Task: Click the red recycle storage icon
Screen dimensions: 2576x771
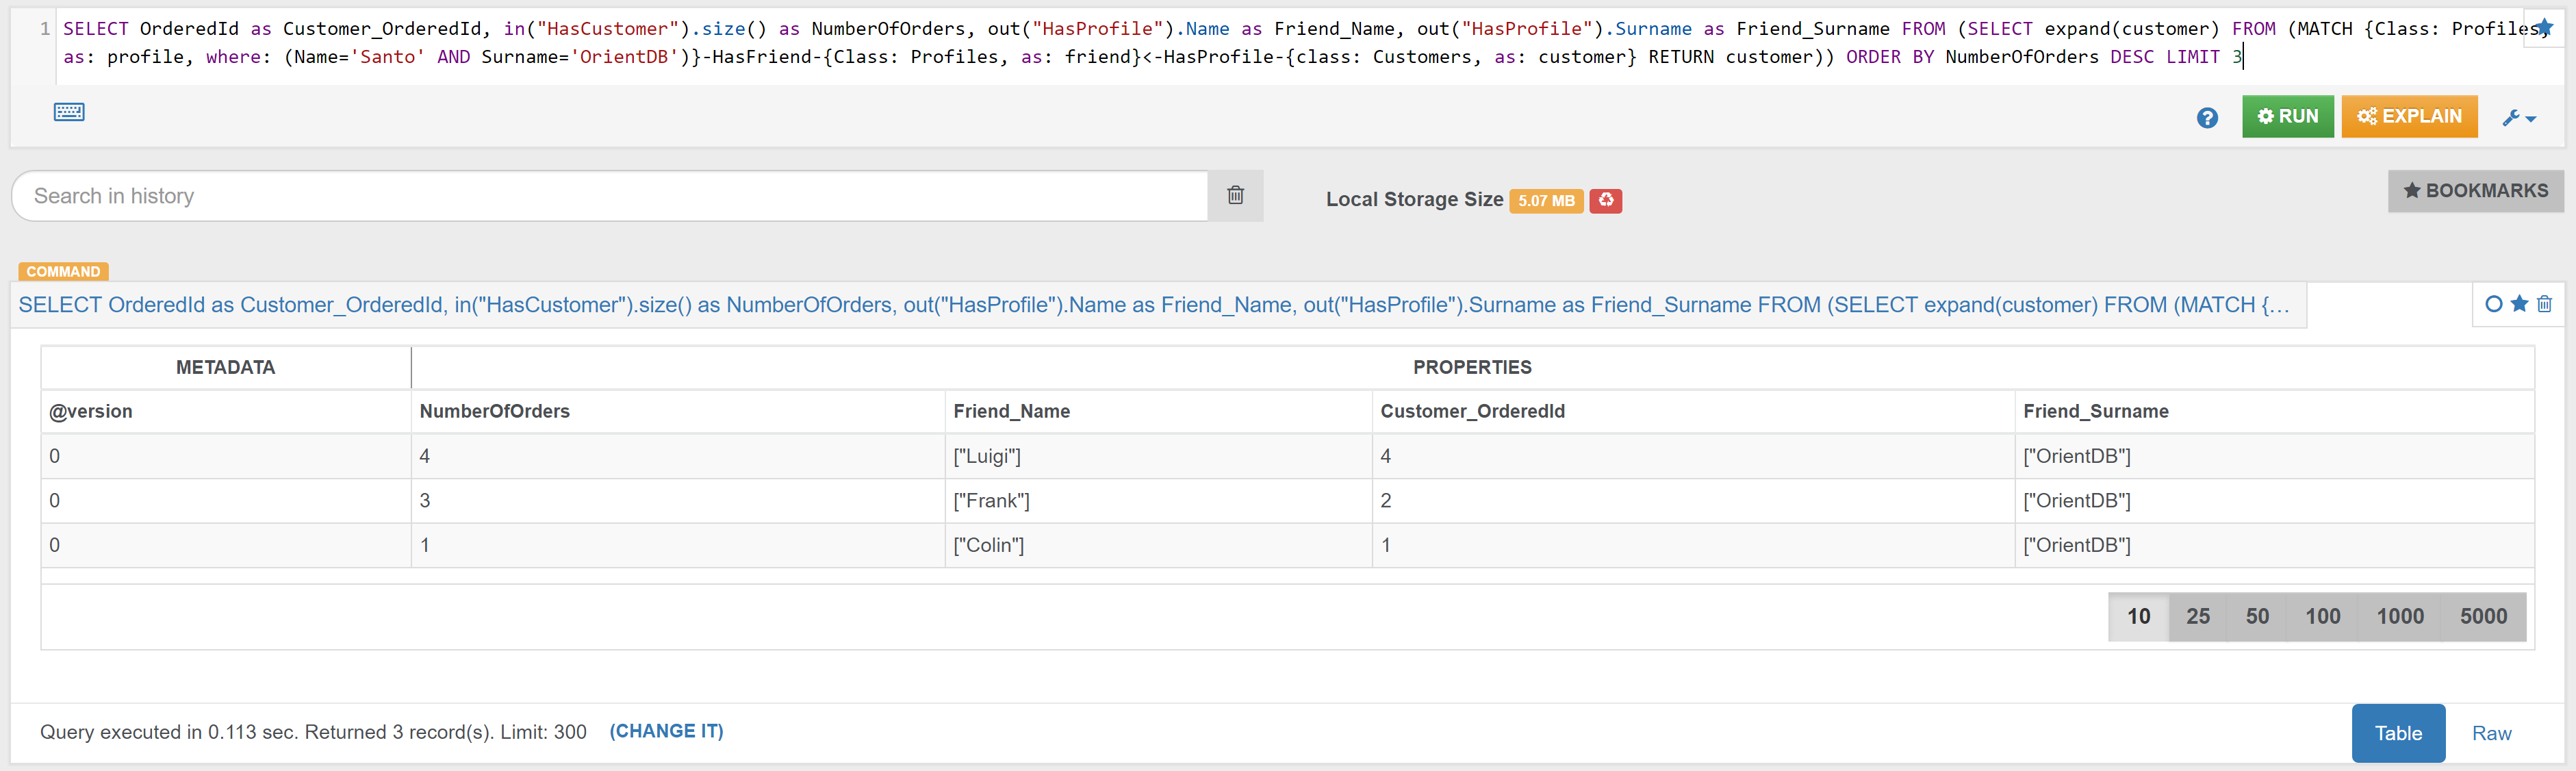Action: (1605, 201)
